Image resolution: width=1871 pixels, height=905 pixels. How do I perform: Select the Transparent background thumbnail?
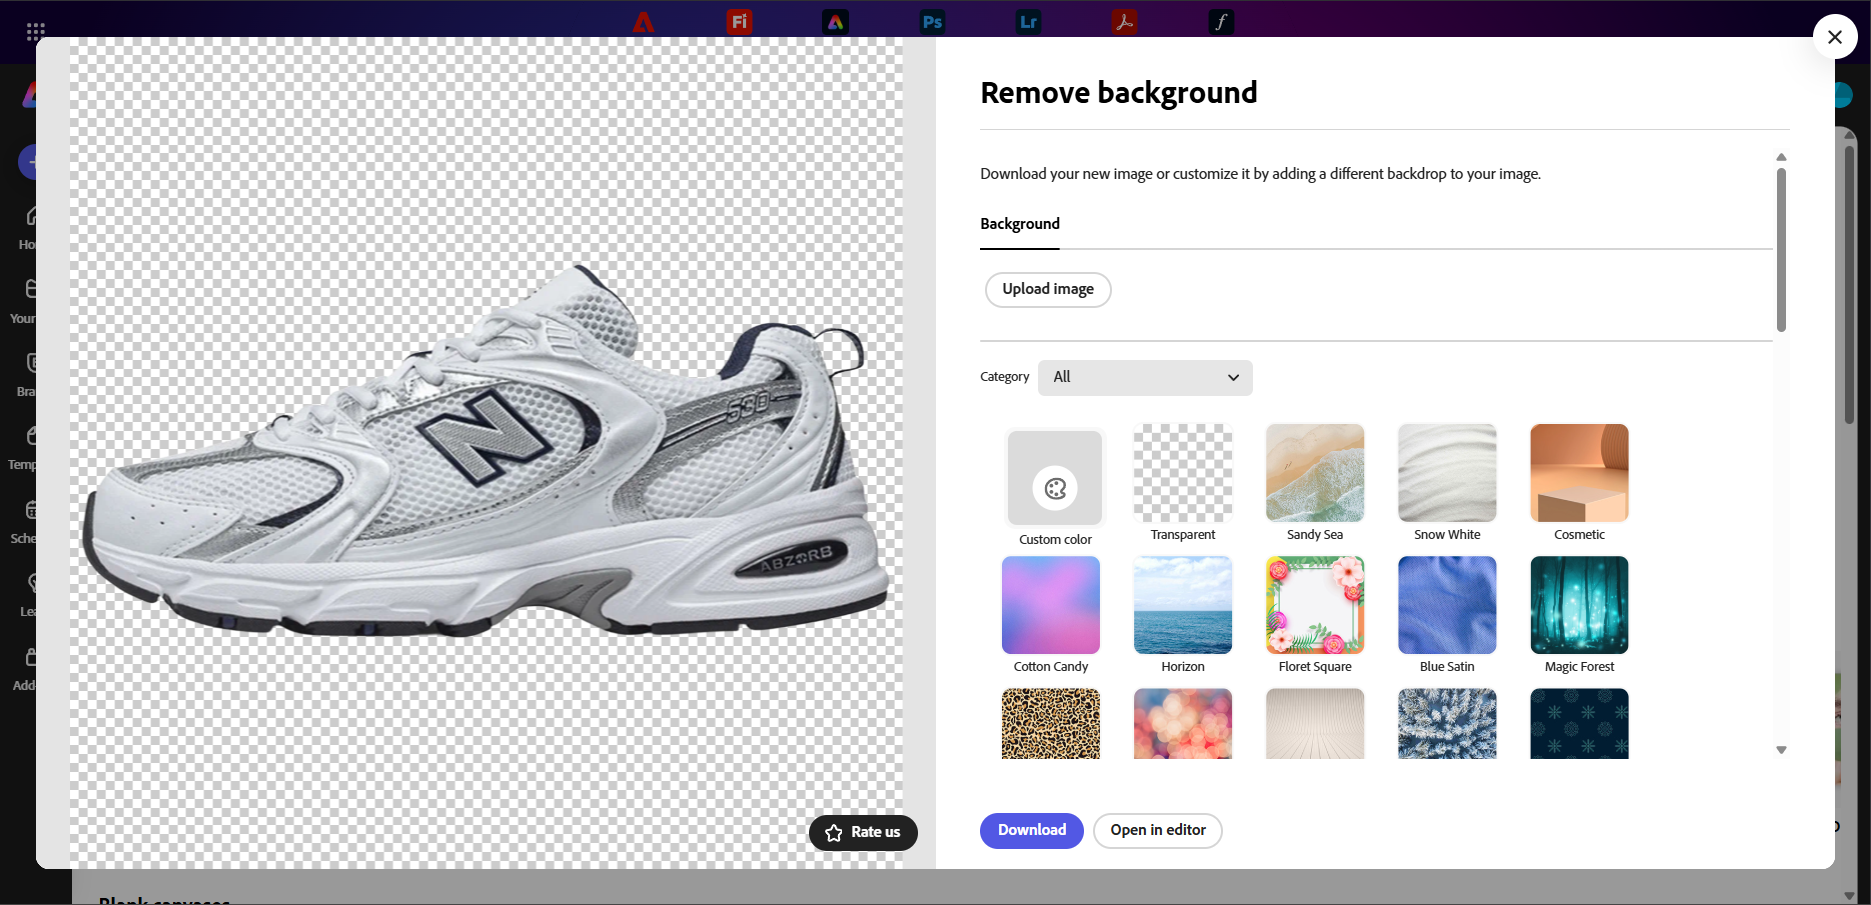click(x=1183, y=473)
